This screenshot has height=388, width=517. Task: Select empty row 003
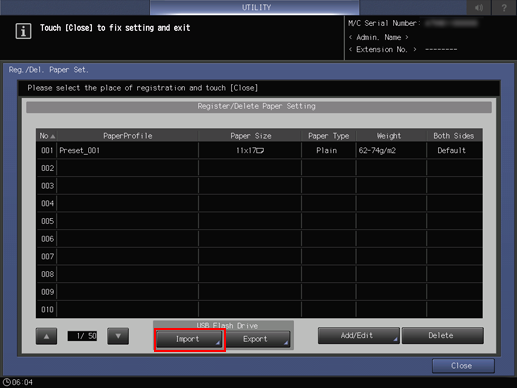[259, 186]
